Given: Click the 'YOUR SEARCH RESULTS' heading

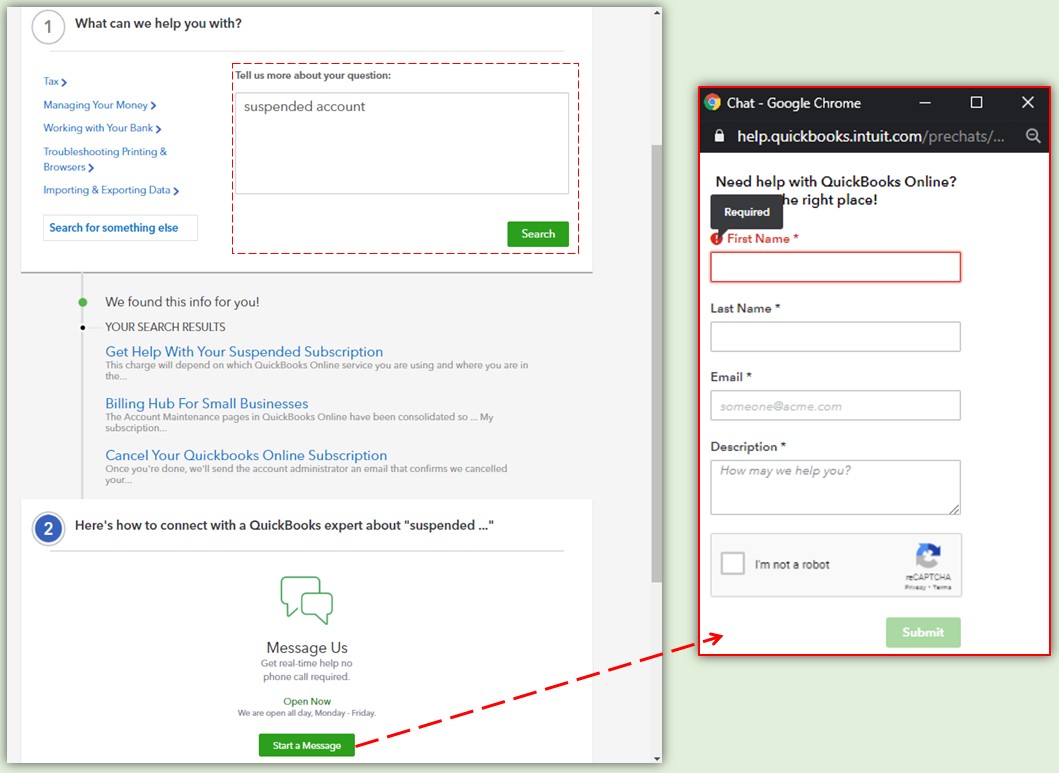Looking at the screenshot, I should (x=165, y=327).
